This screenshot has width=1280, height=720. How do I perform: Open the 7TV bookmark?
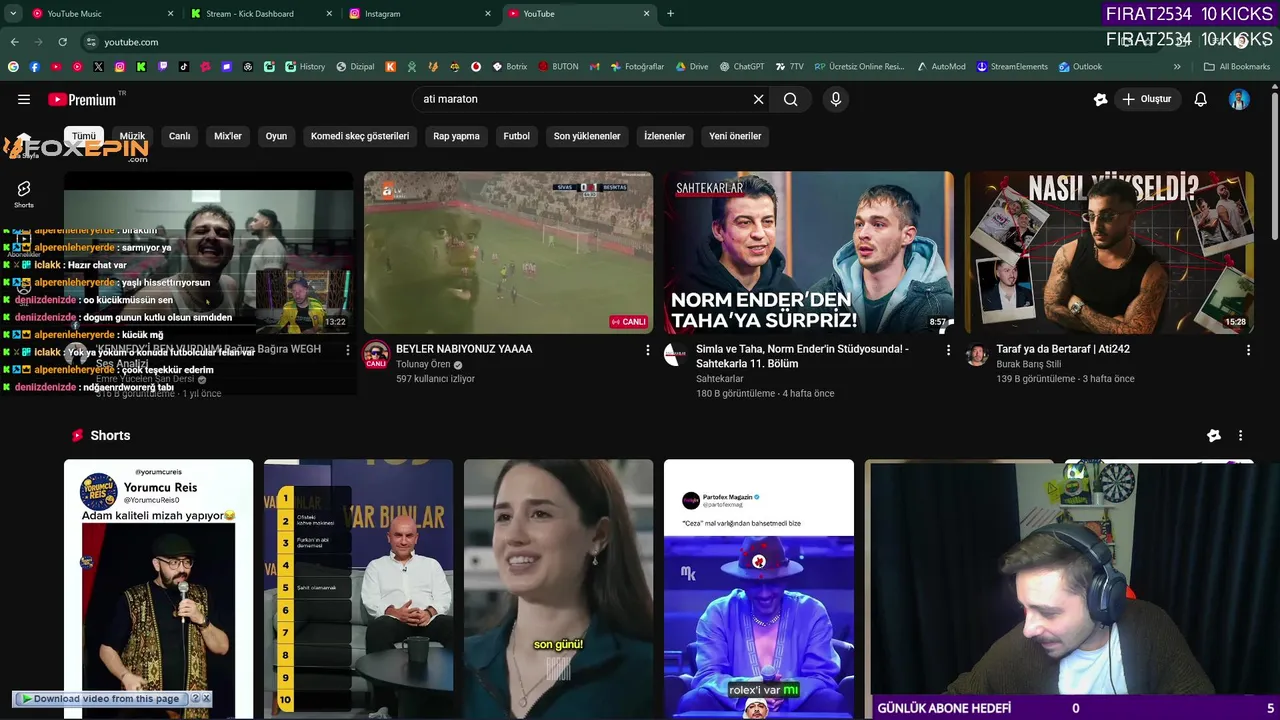789,67
